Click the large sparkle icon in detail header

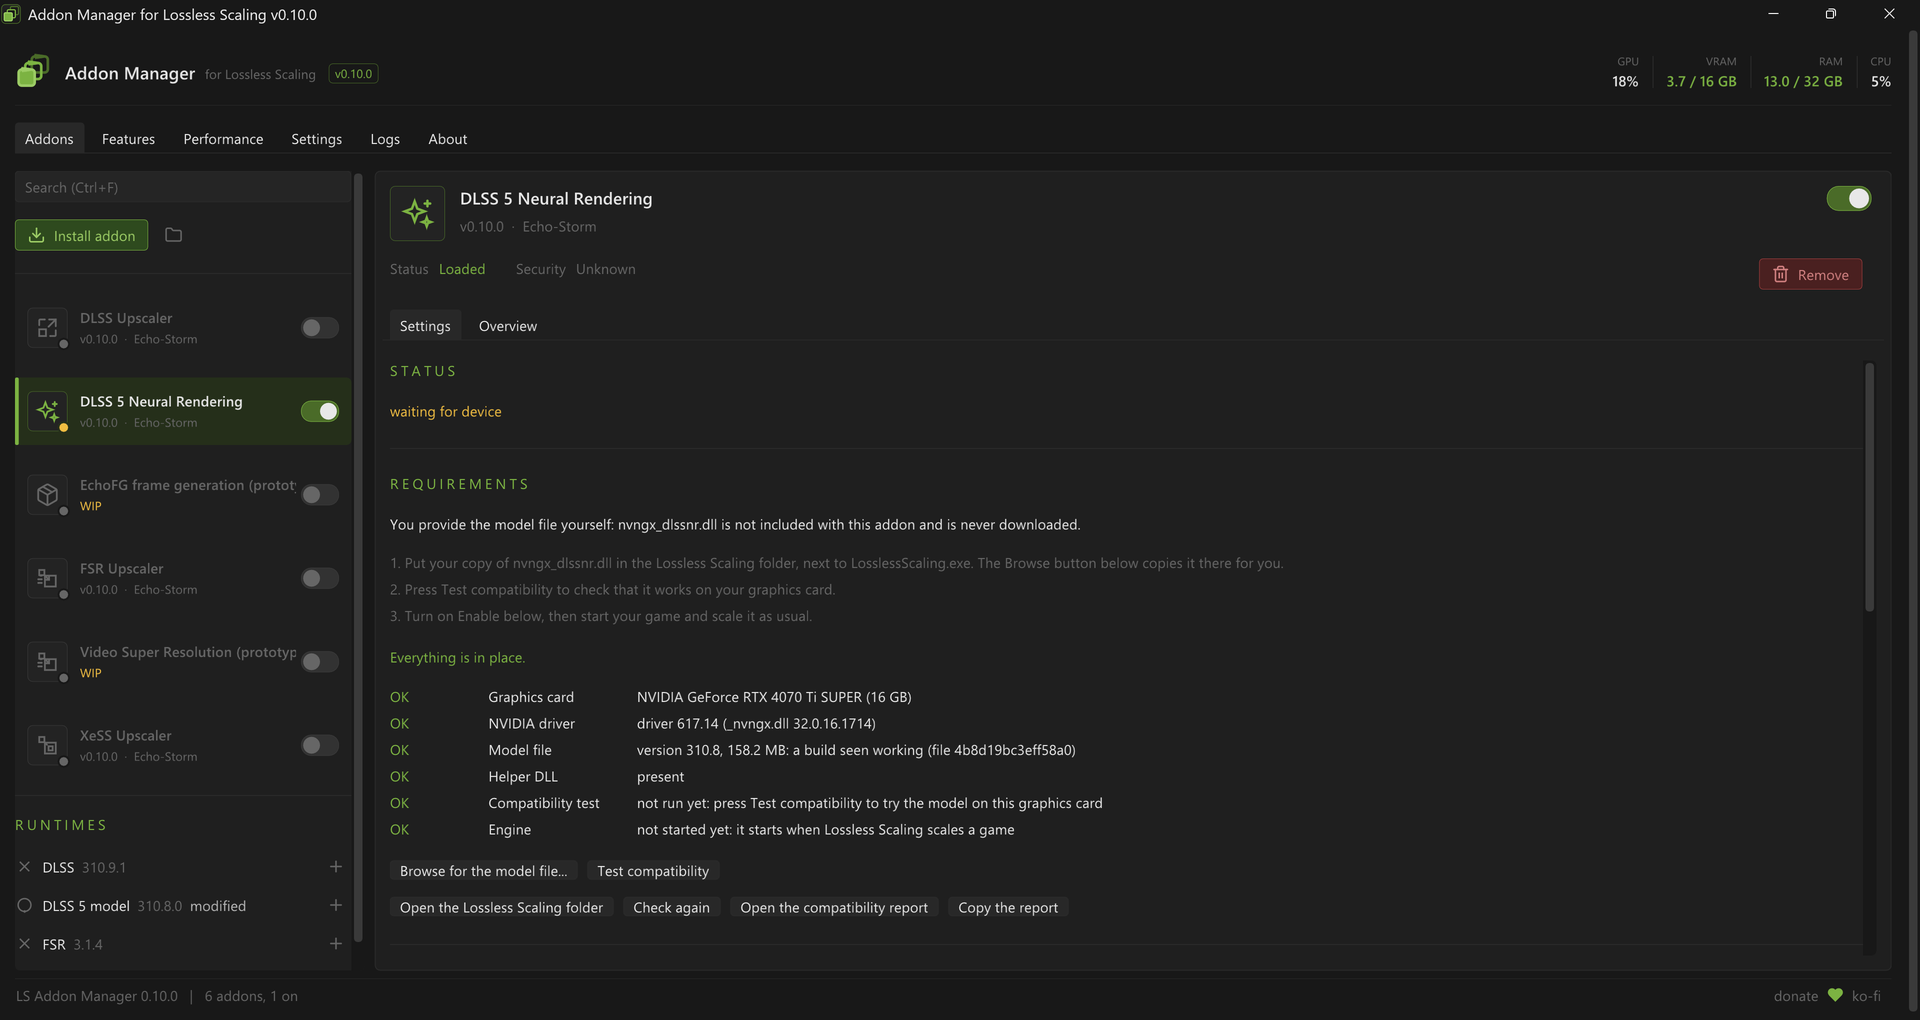tap(417, 213)
